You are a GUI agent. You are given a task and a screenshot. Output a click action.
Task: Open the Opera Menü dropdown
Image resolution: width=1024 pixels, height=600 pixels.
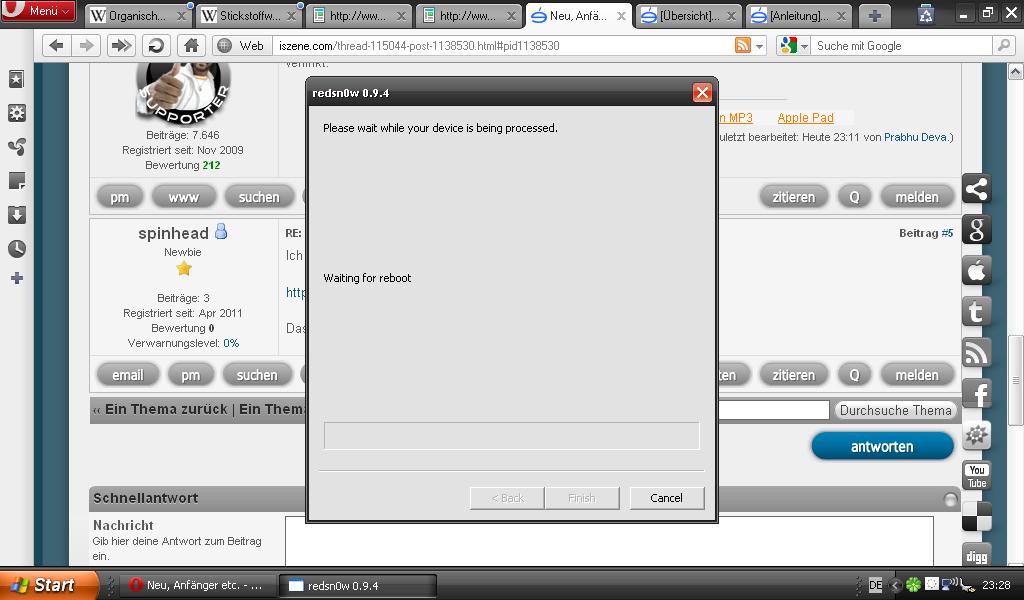coord(40,11)
